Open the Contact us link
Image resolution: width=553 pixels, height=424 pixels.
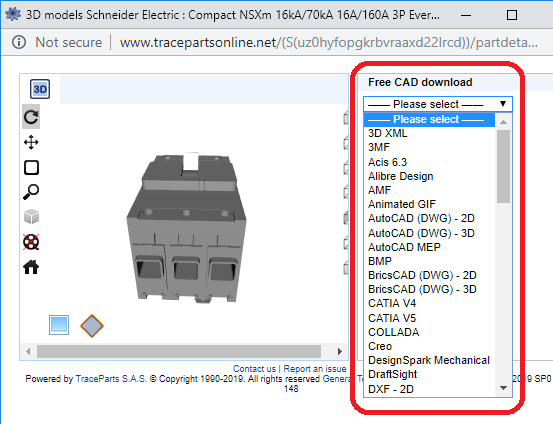point(254,369)
